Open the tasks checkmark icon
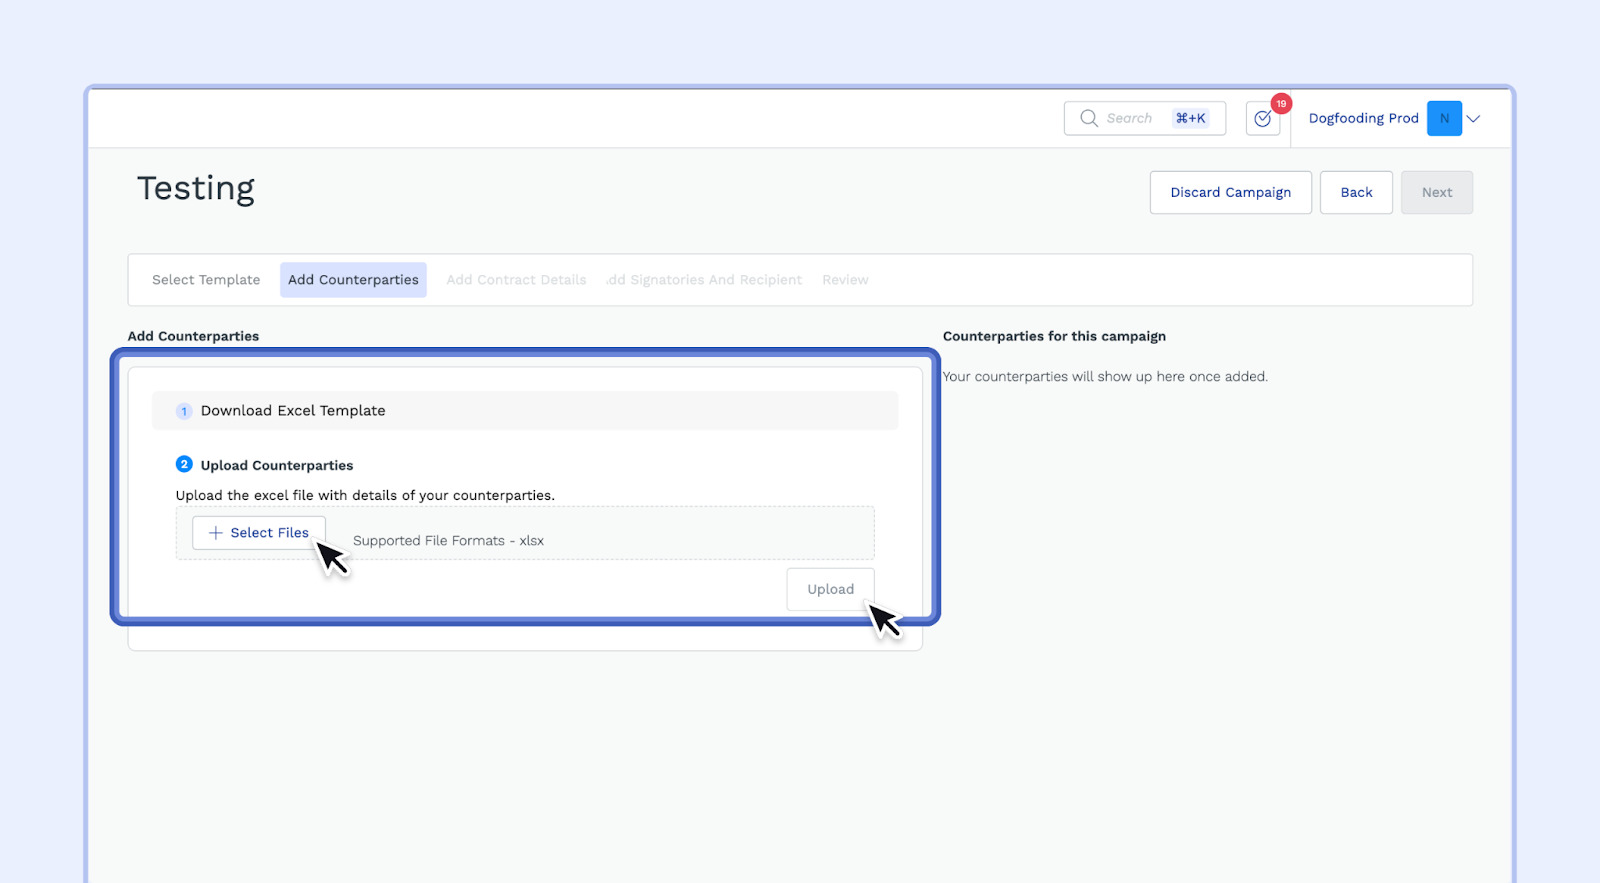Image resolution: width=1600 pixels, height=883 pixels. pos(1262,119)
